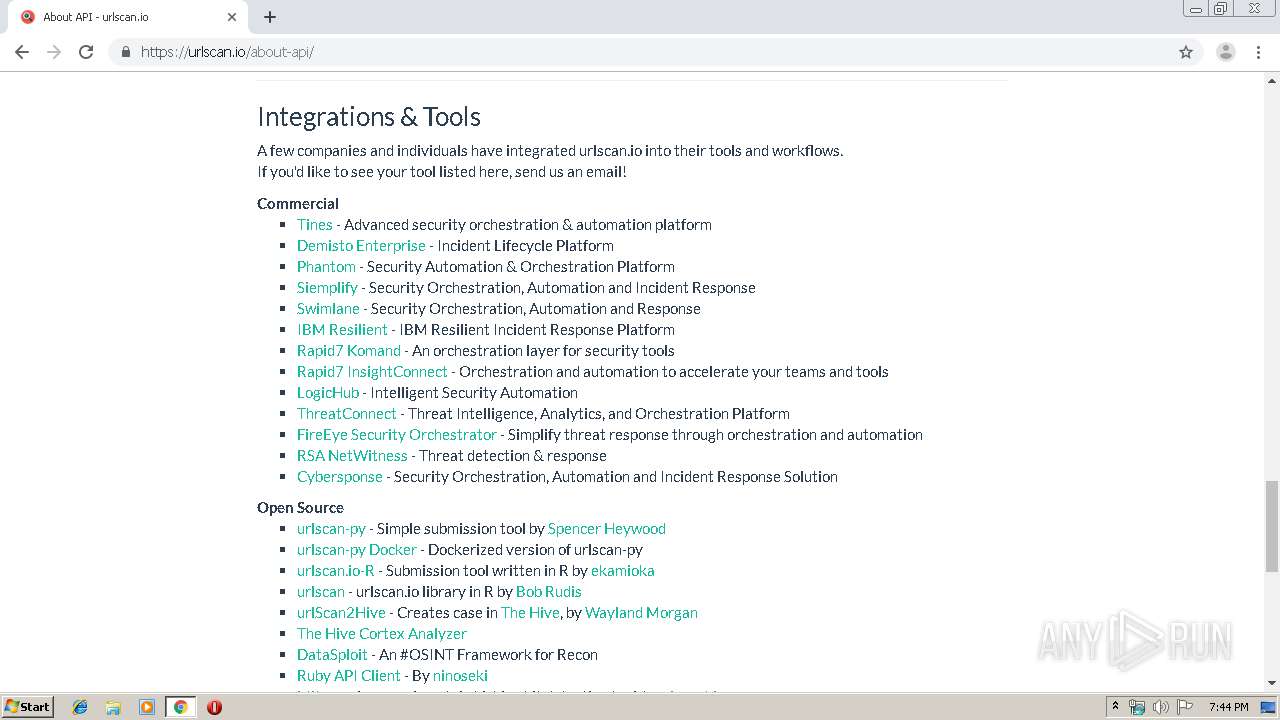
Task: Open the network icon in system tray
Action: [1137, 707]
